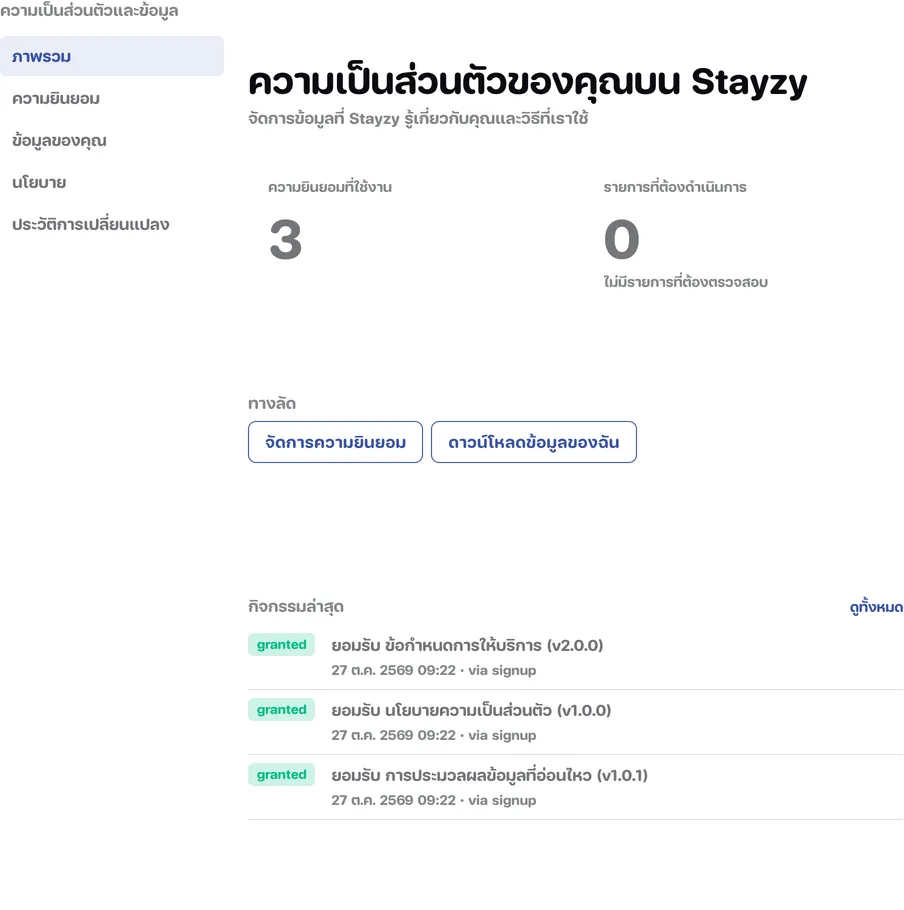Viewport: 904px width, 910px height.
Task: Click the active consents count 3
Action: point(285,240)
